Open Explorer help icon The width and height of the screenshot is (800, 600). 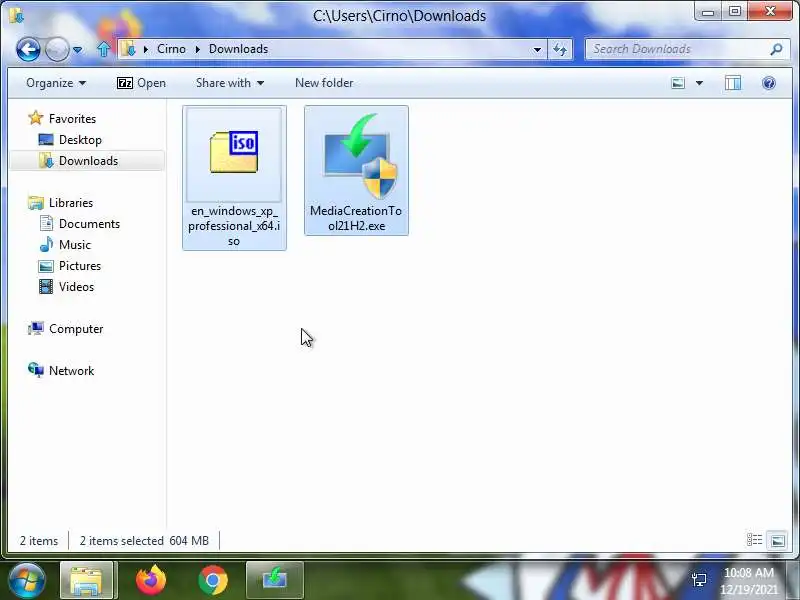pyautogui.click(x=769, y=83)
